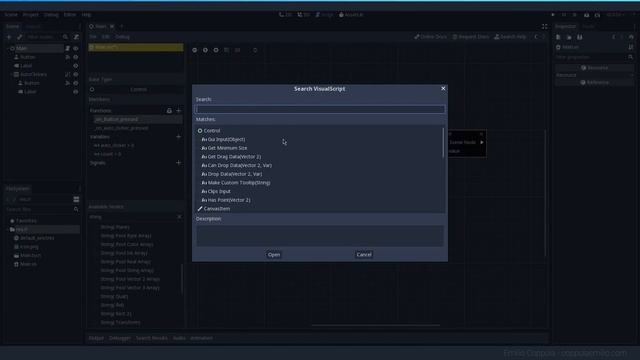
Task: Click the Search field in Search VisualScript dialog
Action: (x=320, y=109)
